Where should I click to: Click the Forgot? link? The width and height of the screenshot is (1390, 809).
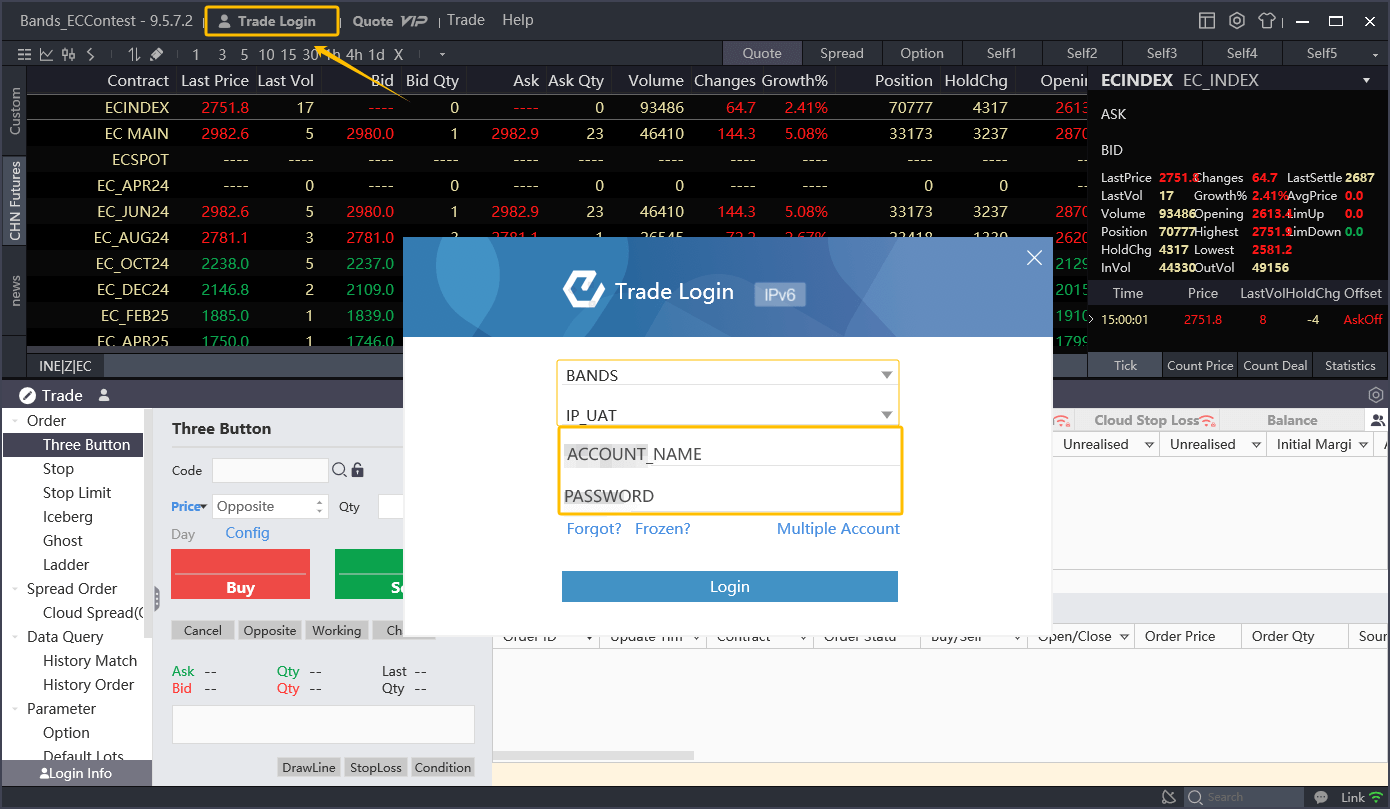click(x=594, y=529)
